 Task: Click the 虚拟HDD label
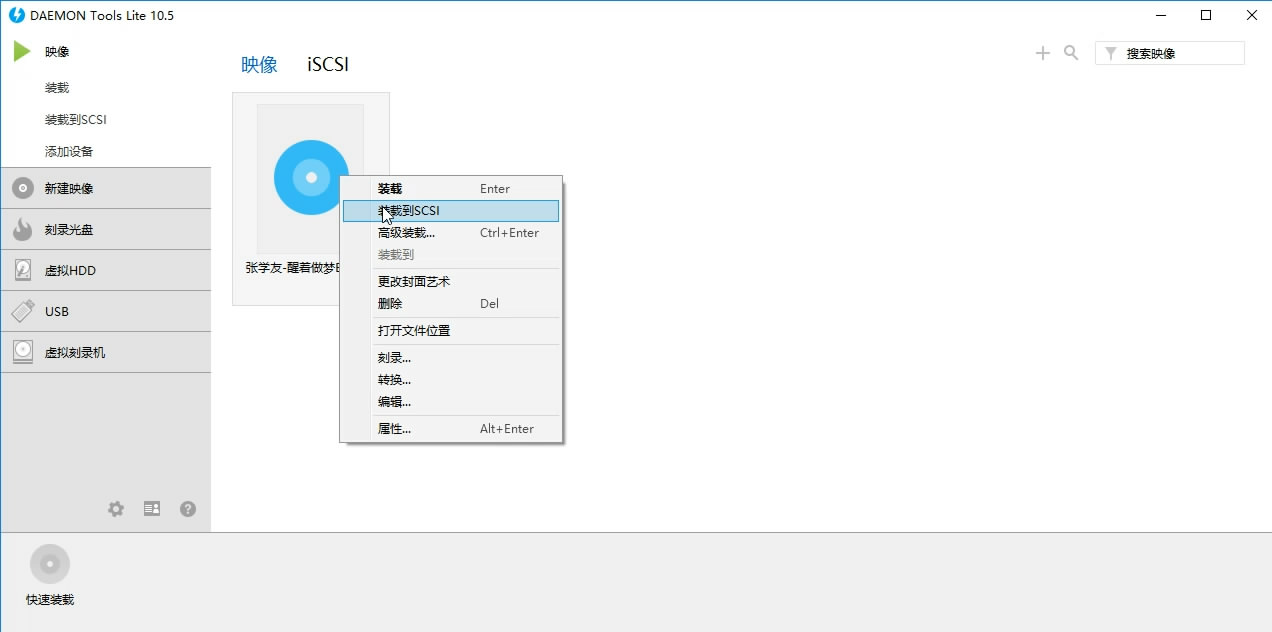(70, 271)
